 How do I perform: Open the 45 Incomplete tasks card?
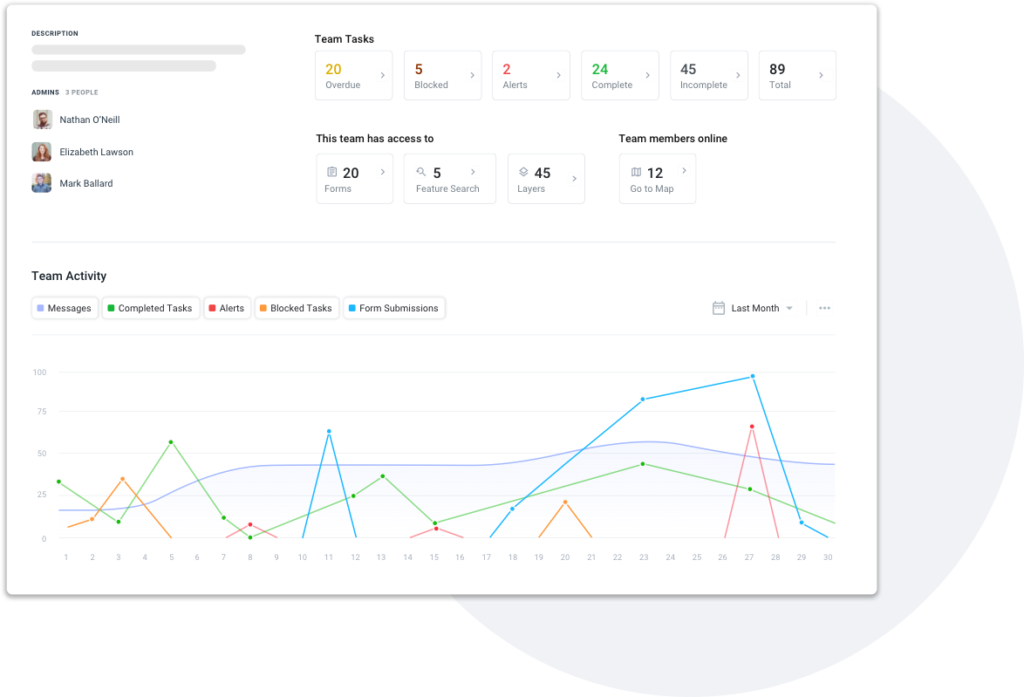tap(709, 75)
